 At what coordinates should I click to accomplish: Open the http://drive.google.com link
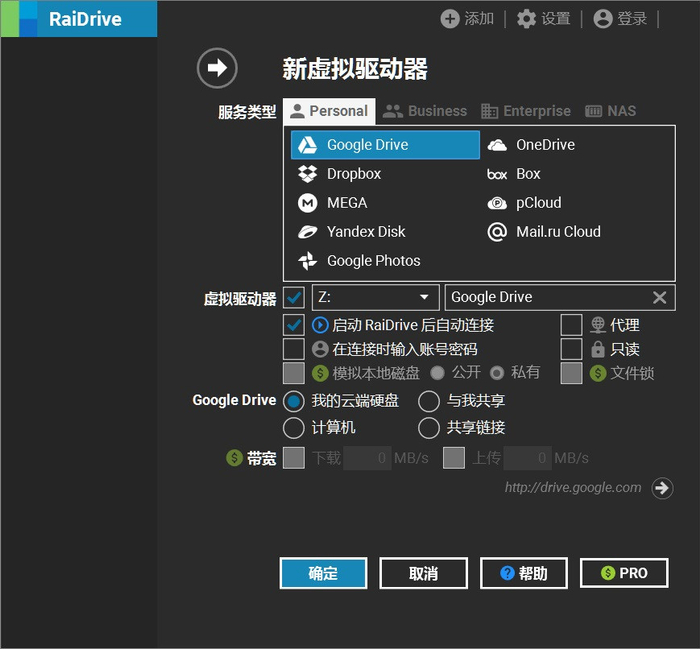coord(573,487)
